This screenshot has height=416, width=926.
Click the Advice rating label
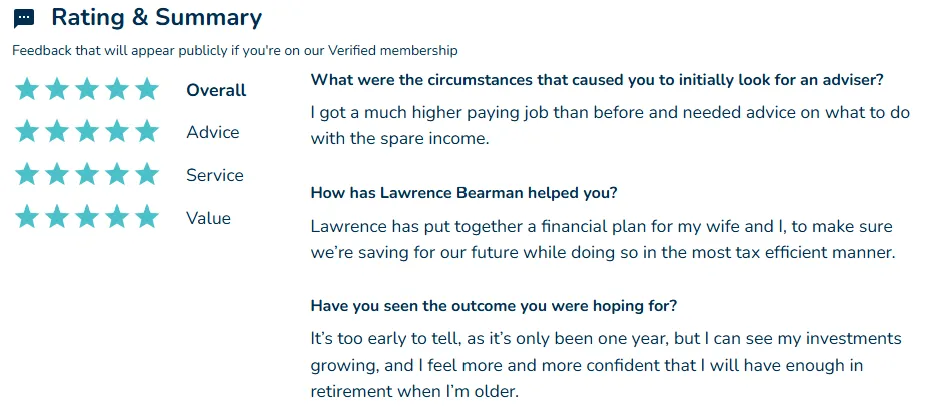213,132
